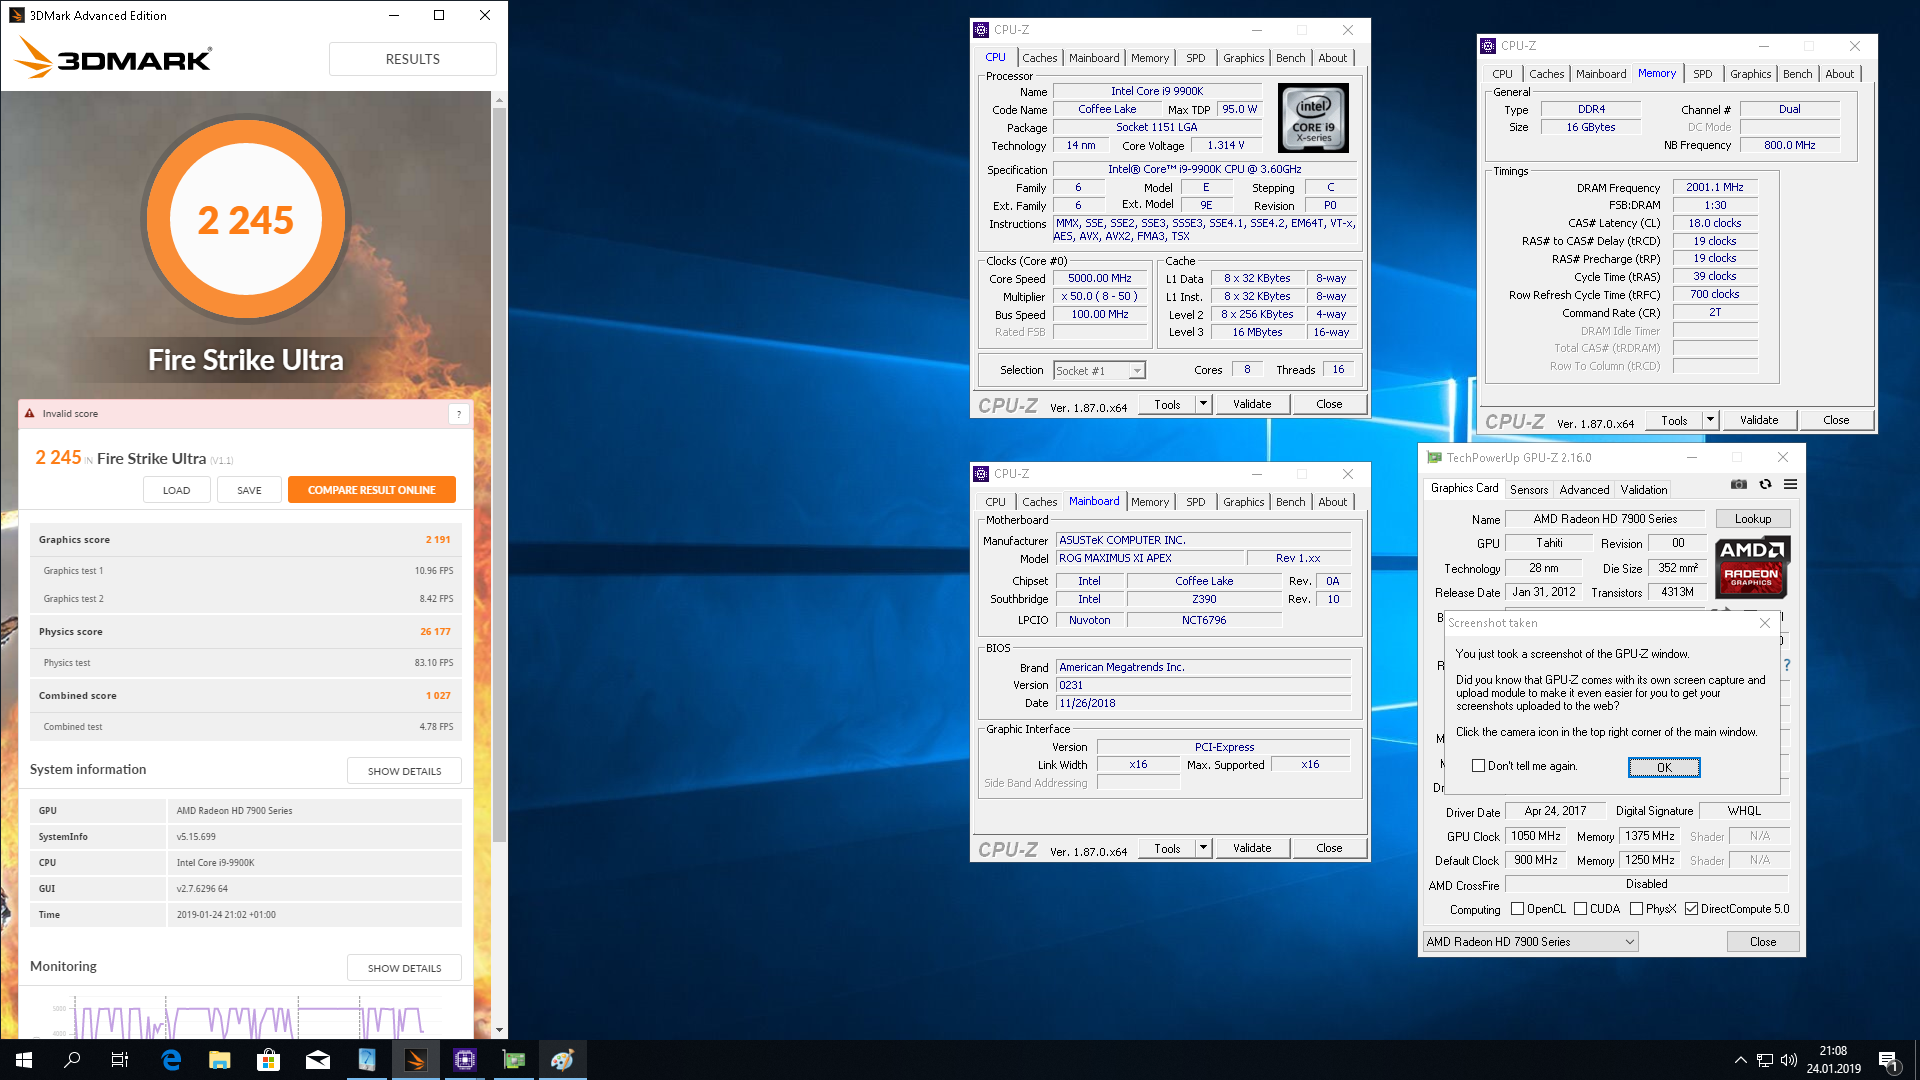Viewport: 1920px width, 1080px height.
Task: Show hidden system tray icons
Action: [x=1741, y=1060]
